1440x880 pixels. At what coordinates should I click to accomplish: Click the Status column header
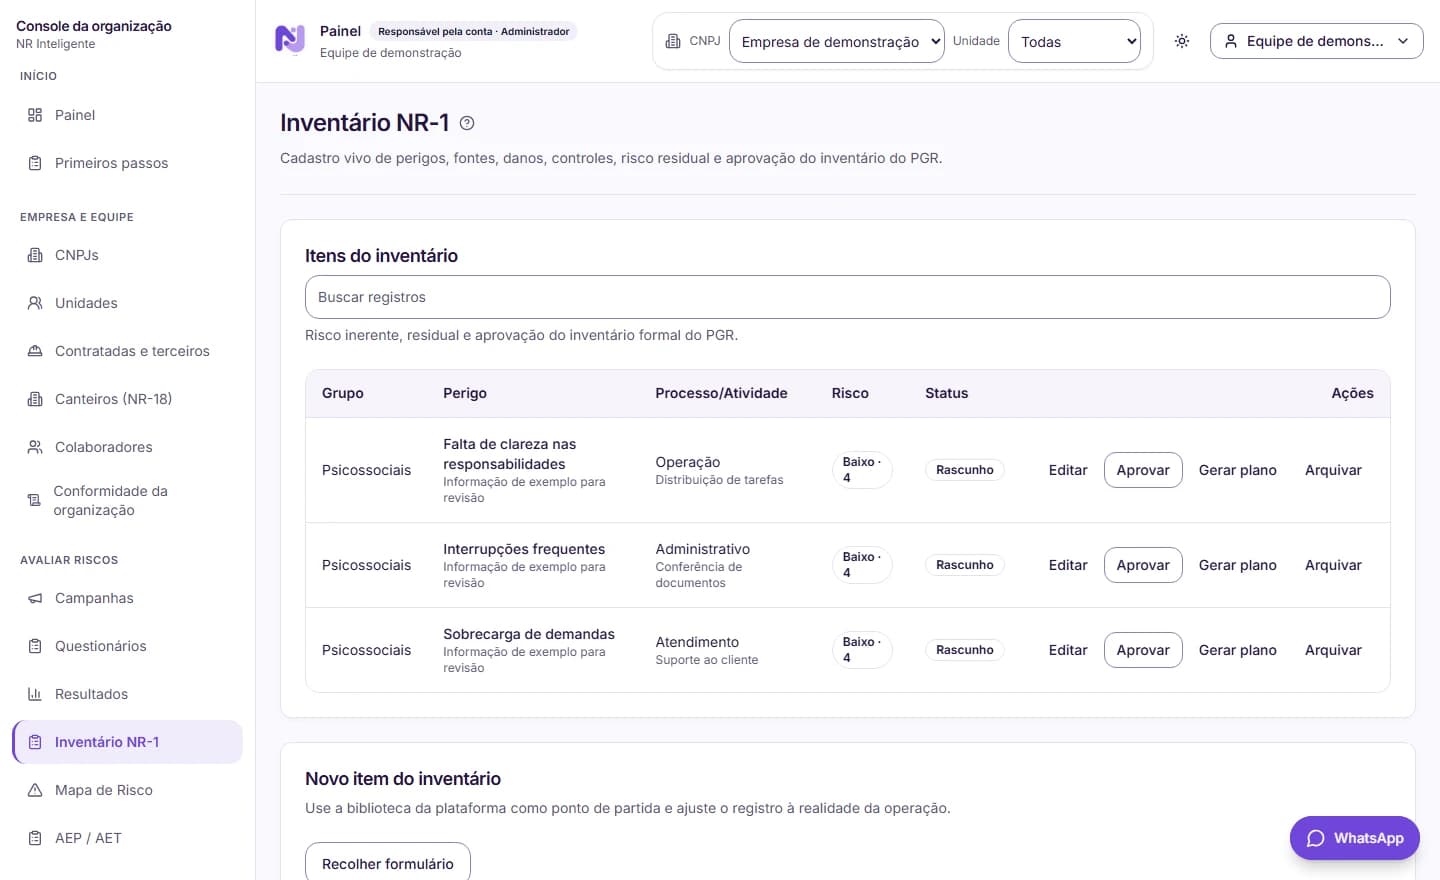[946, 393]
